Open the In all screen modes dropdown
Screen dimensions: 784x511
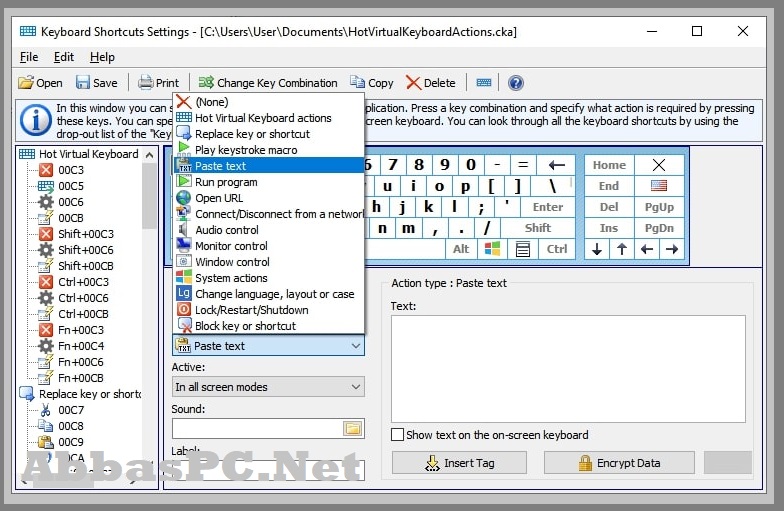pyautogui.click(x=268, y=387)
